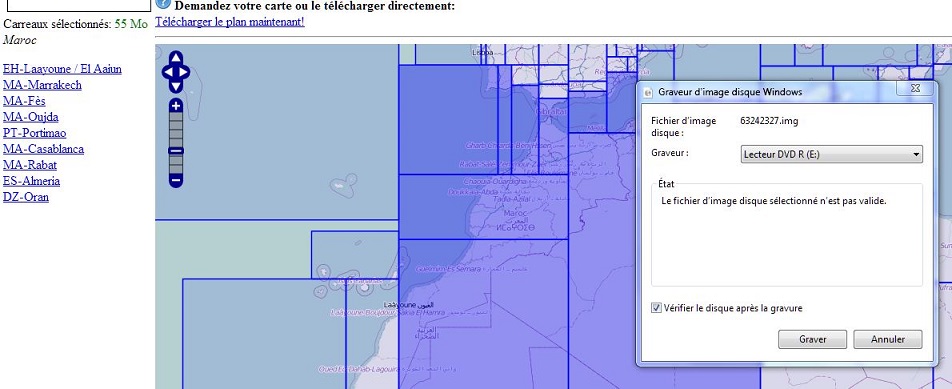Choose the DZ-Oran link
The image size is (952, 389).
tap(26, 197)
